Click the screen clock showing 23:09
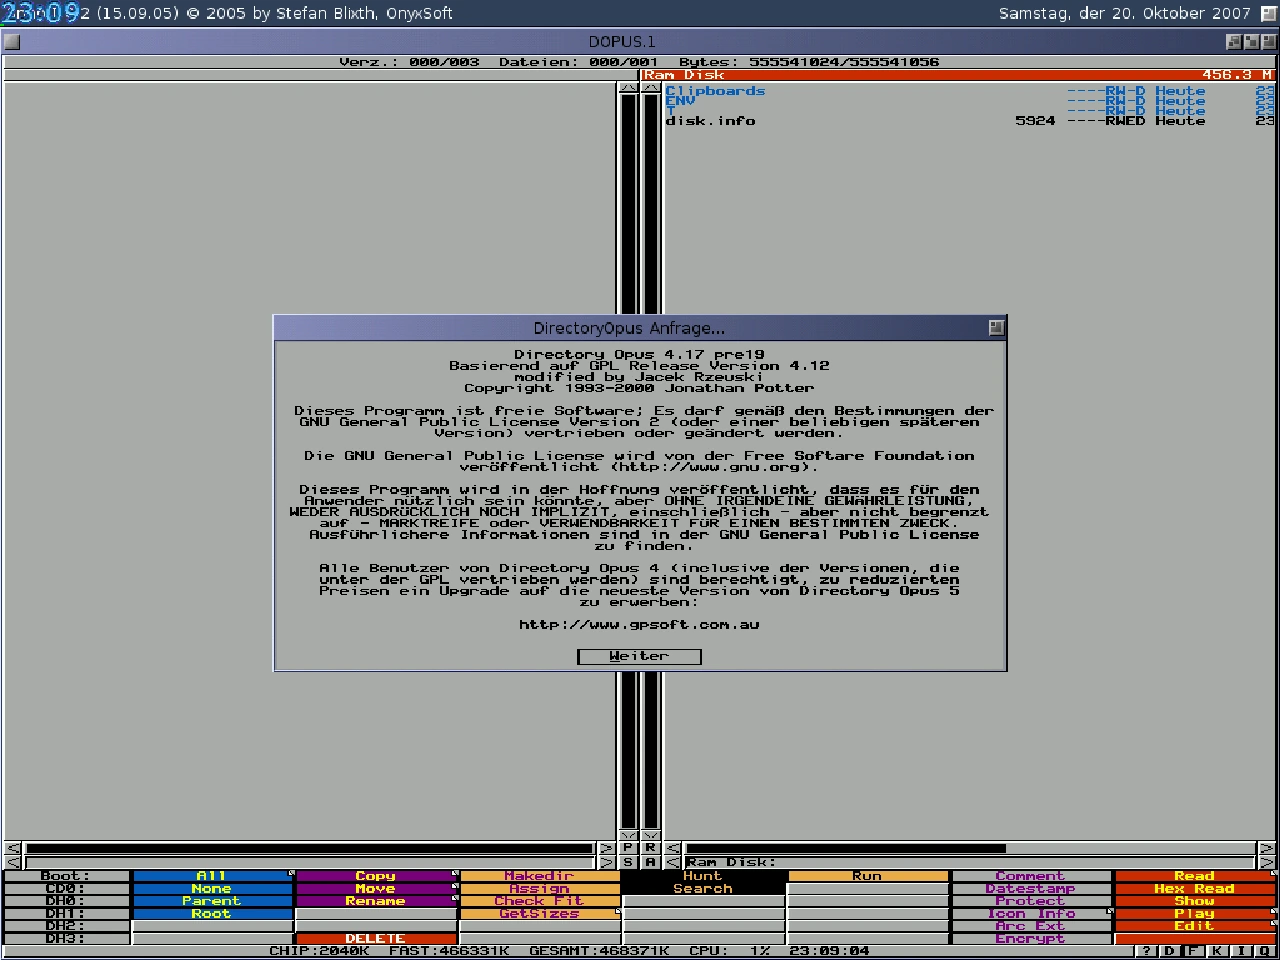The image size is (1280, 960). coord(41,13)
